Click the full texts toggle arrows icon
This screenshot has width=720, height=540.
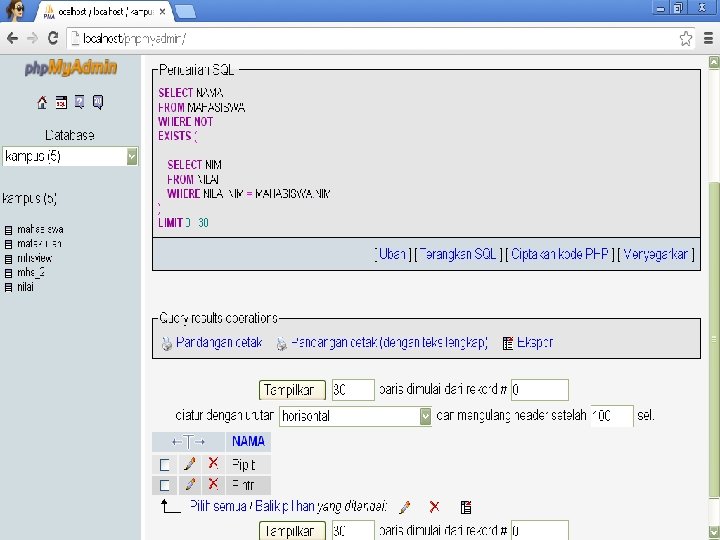click(x=188, y=442)
